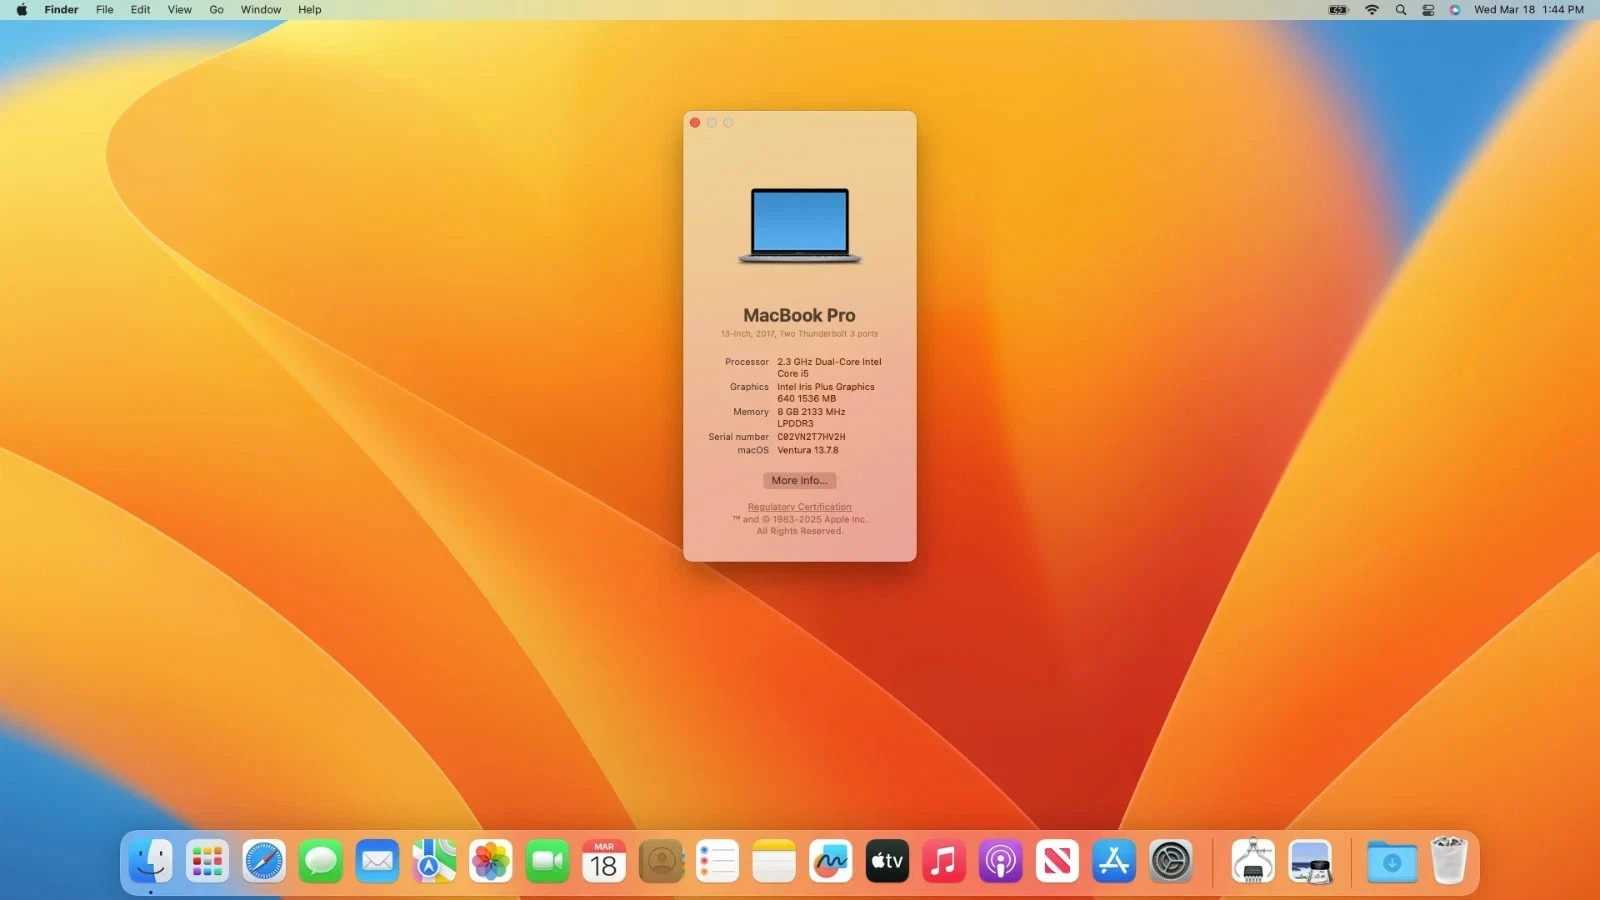Launch FaceTime from the Dock
Image resolution: width=1600 pixels, height=900 pixels.
pyautogui.click(x=547, y=861)
